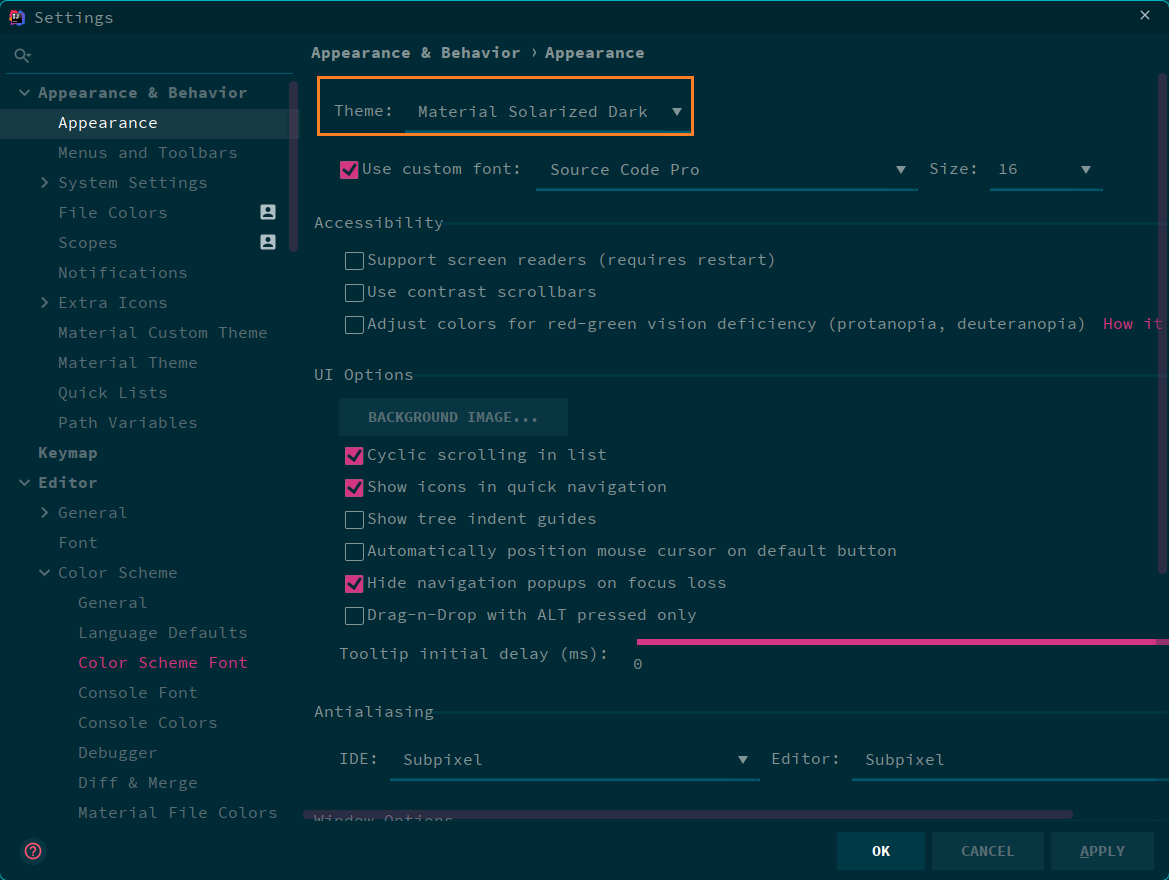The image size is (1169, 880).
Task: Open Path Variables settings
Action: point(127,423)
